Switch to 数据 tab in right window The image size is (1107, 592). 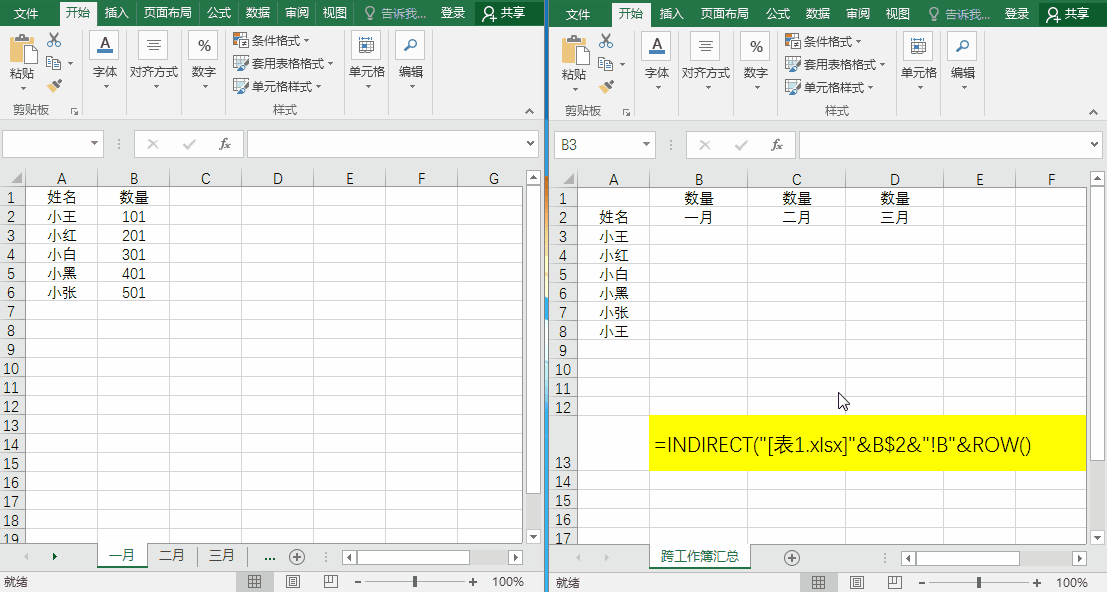[818, 13]
